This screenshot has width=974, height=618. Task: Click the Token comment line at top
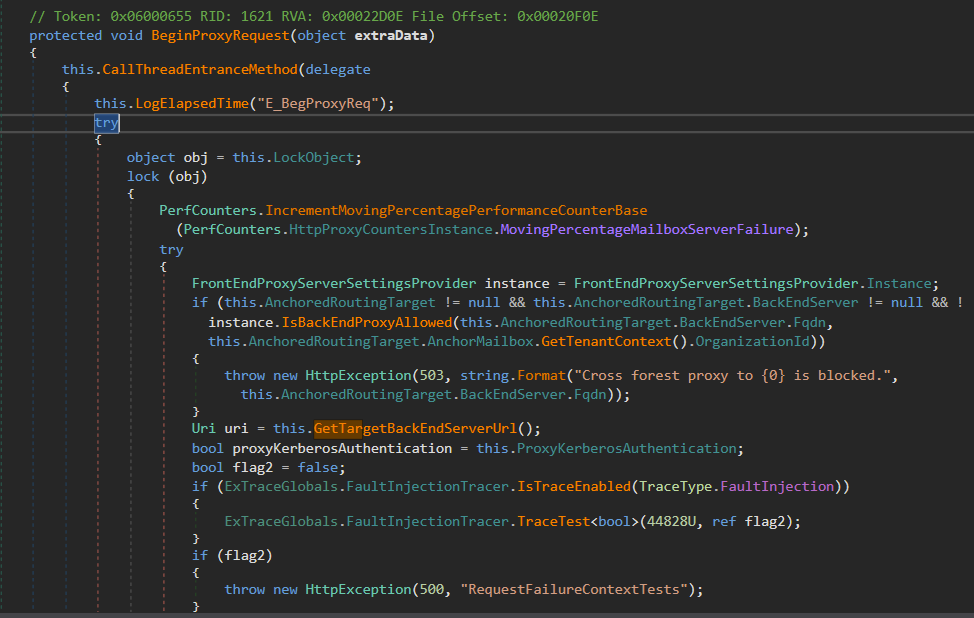(x=314, y=16)
